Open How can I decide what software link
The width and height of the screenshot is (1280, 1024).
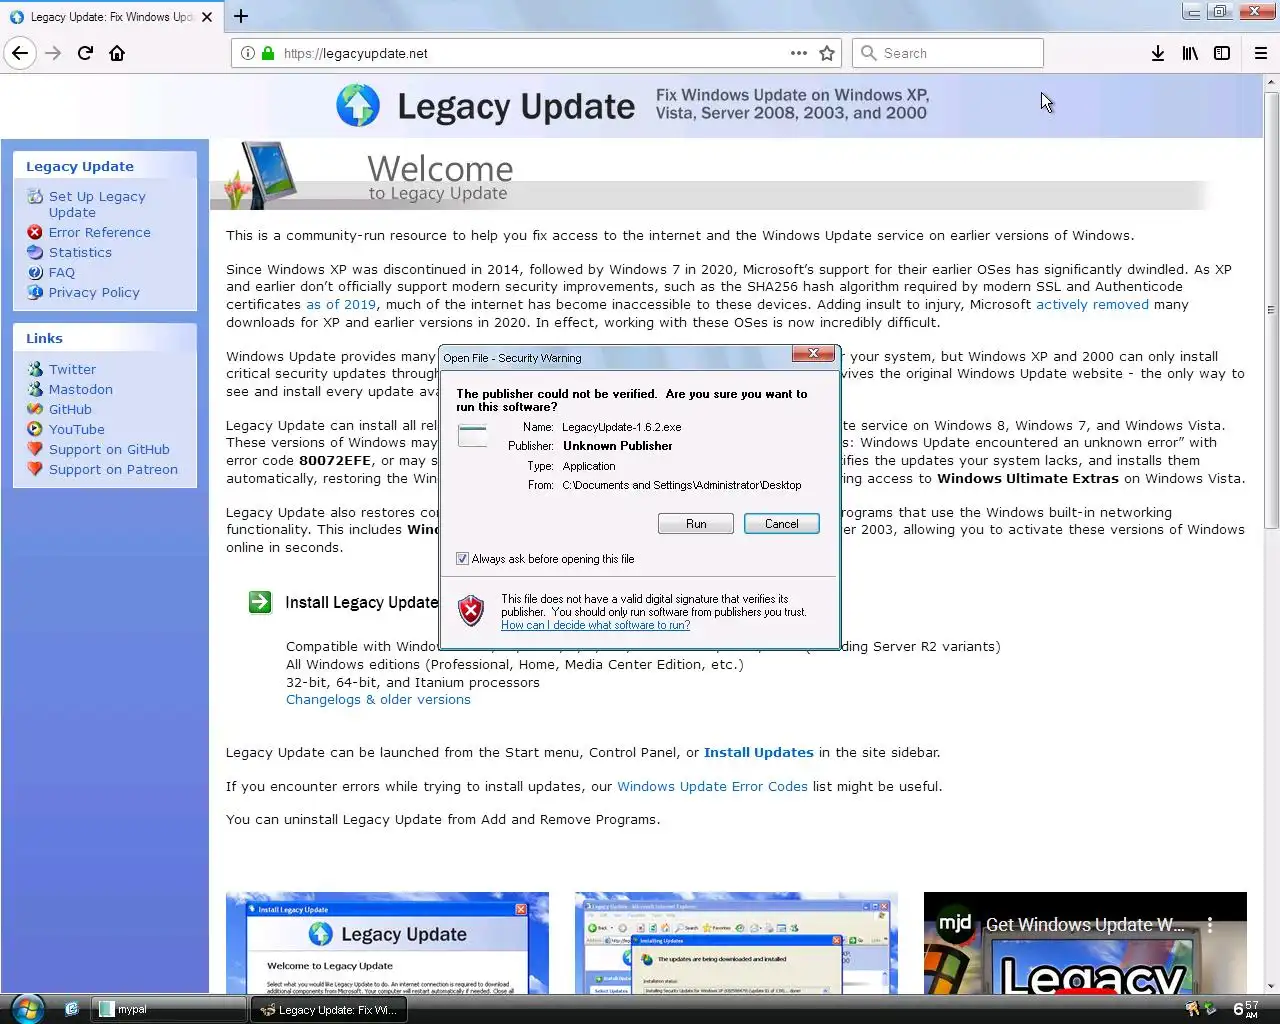pos(595,625)
